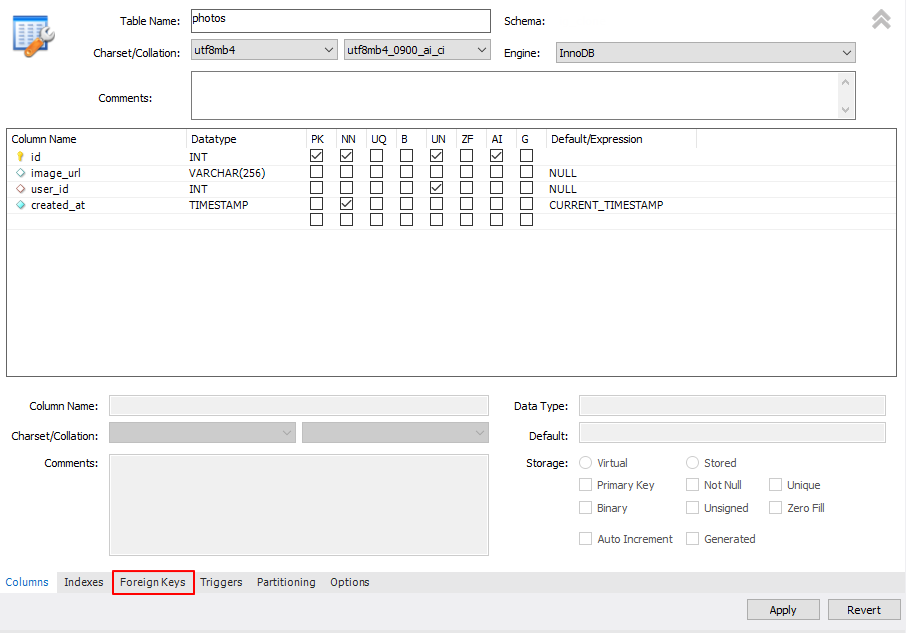Check G checkbox for created_at row
906x633 pixels.
point(526,204)
